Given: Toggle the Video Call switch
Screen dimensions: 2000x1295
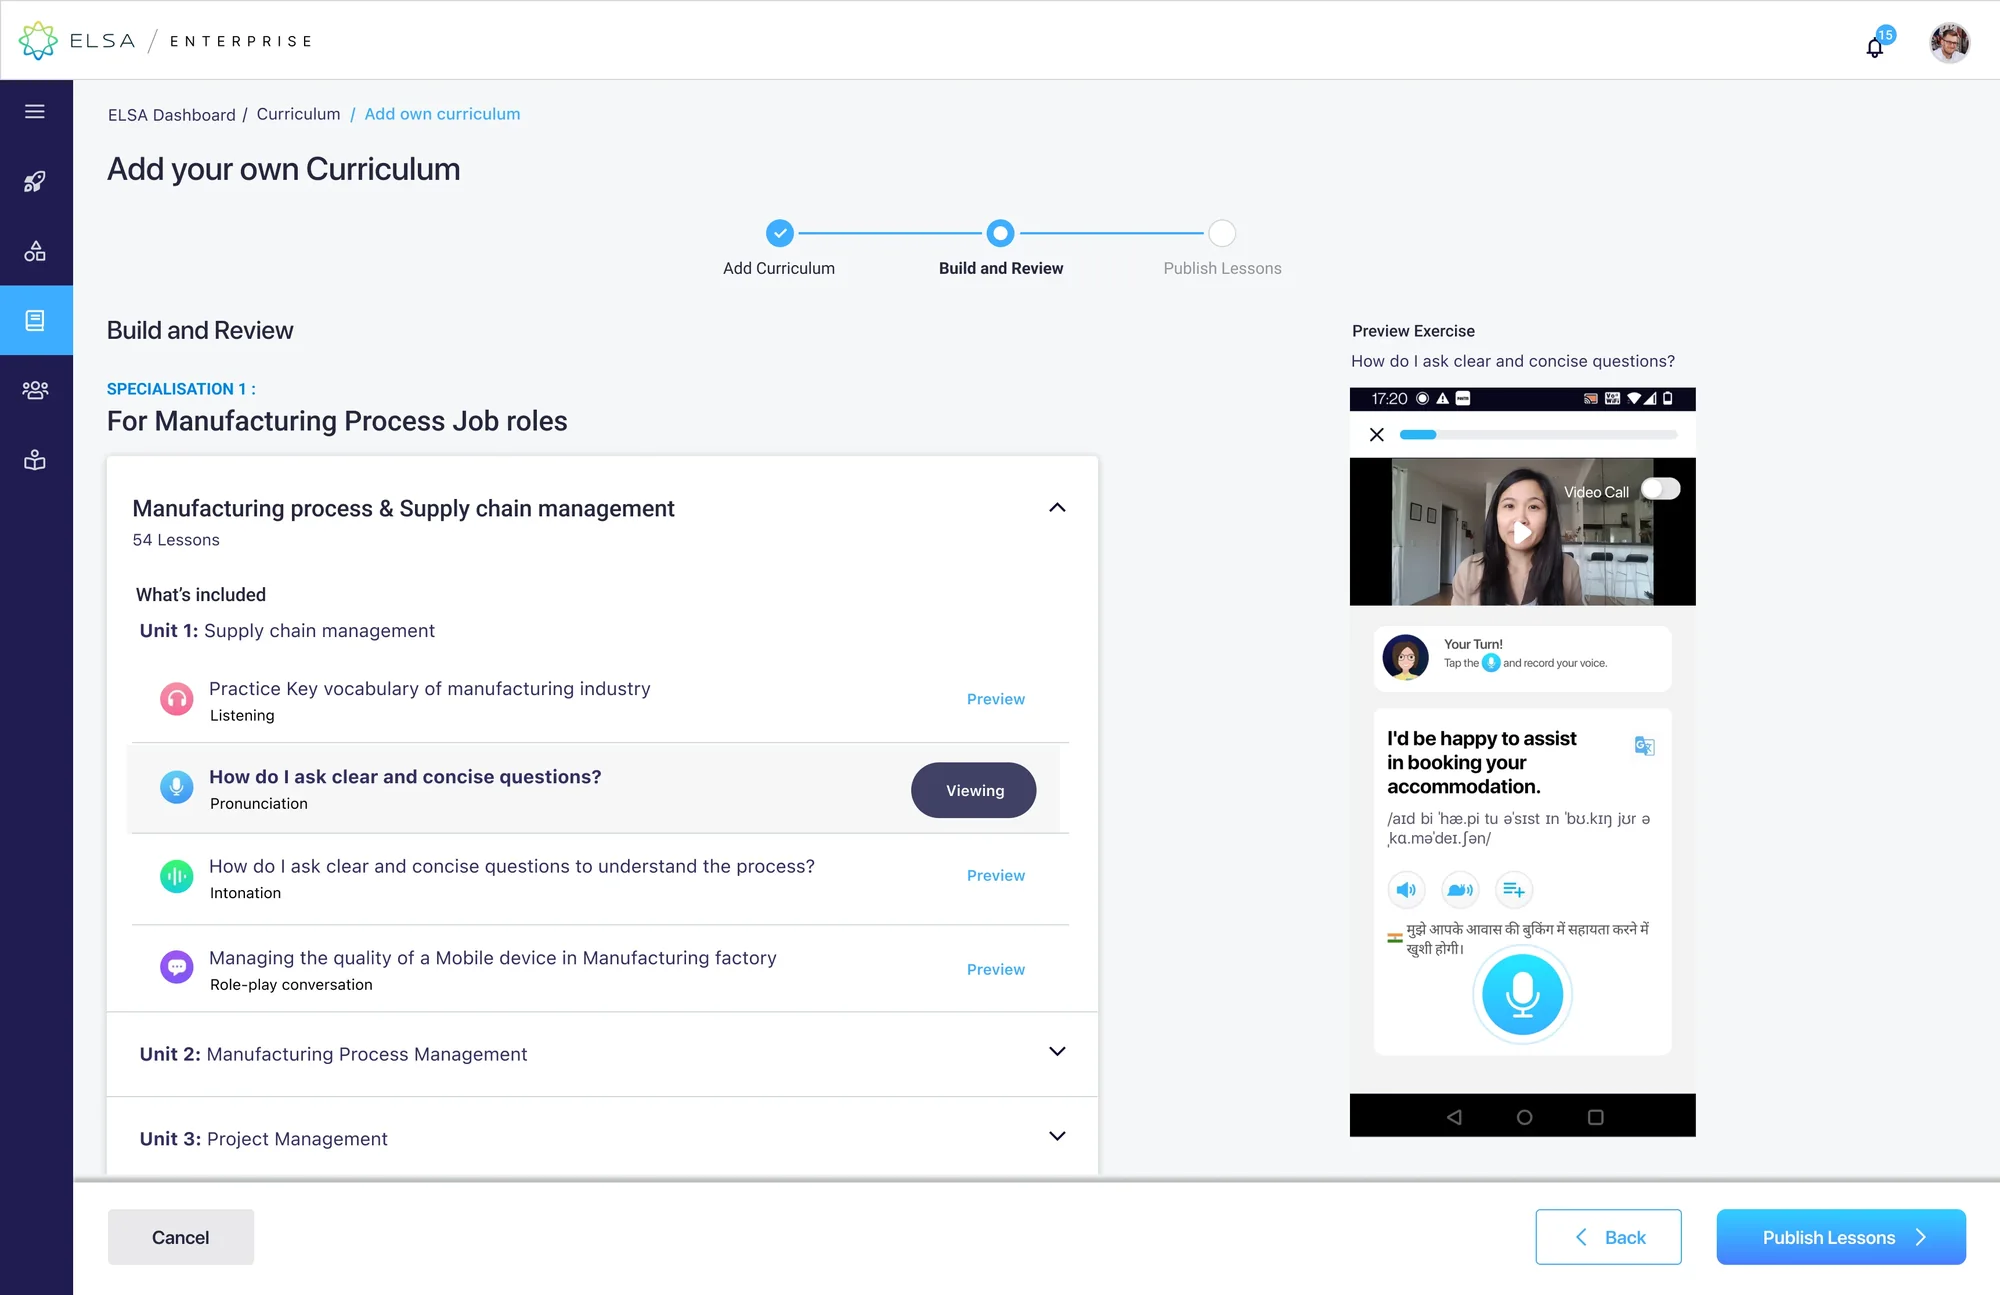Looking at the screenshot, I should point(1661,489).
